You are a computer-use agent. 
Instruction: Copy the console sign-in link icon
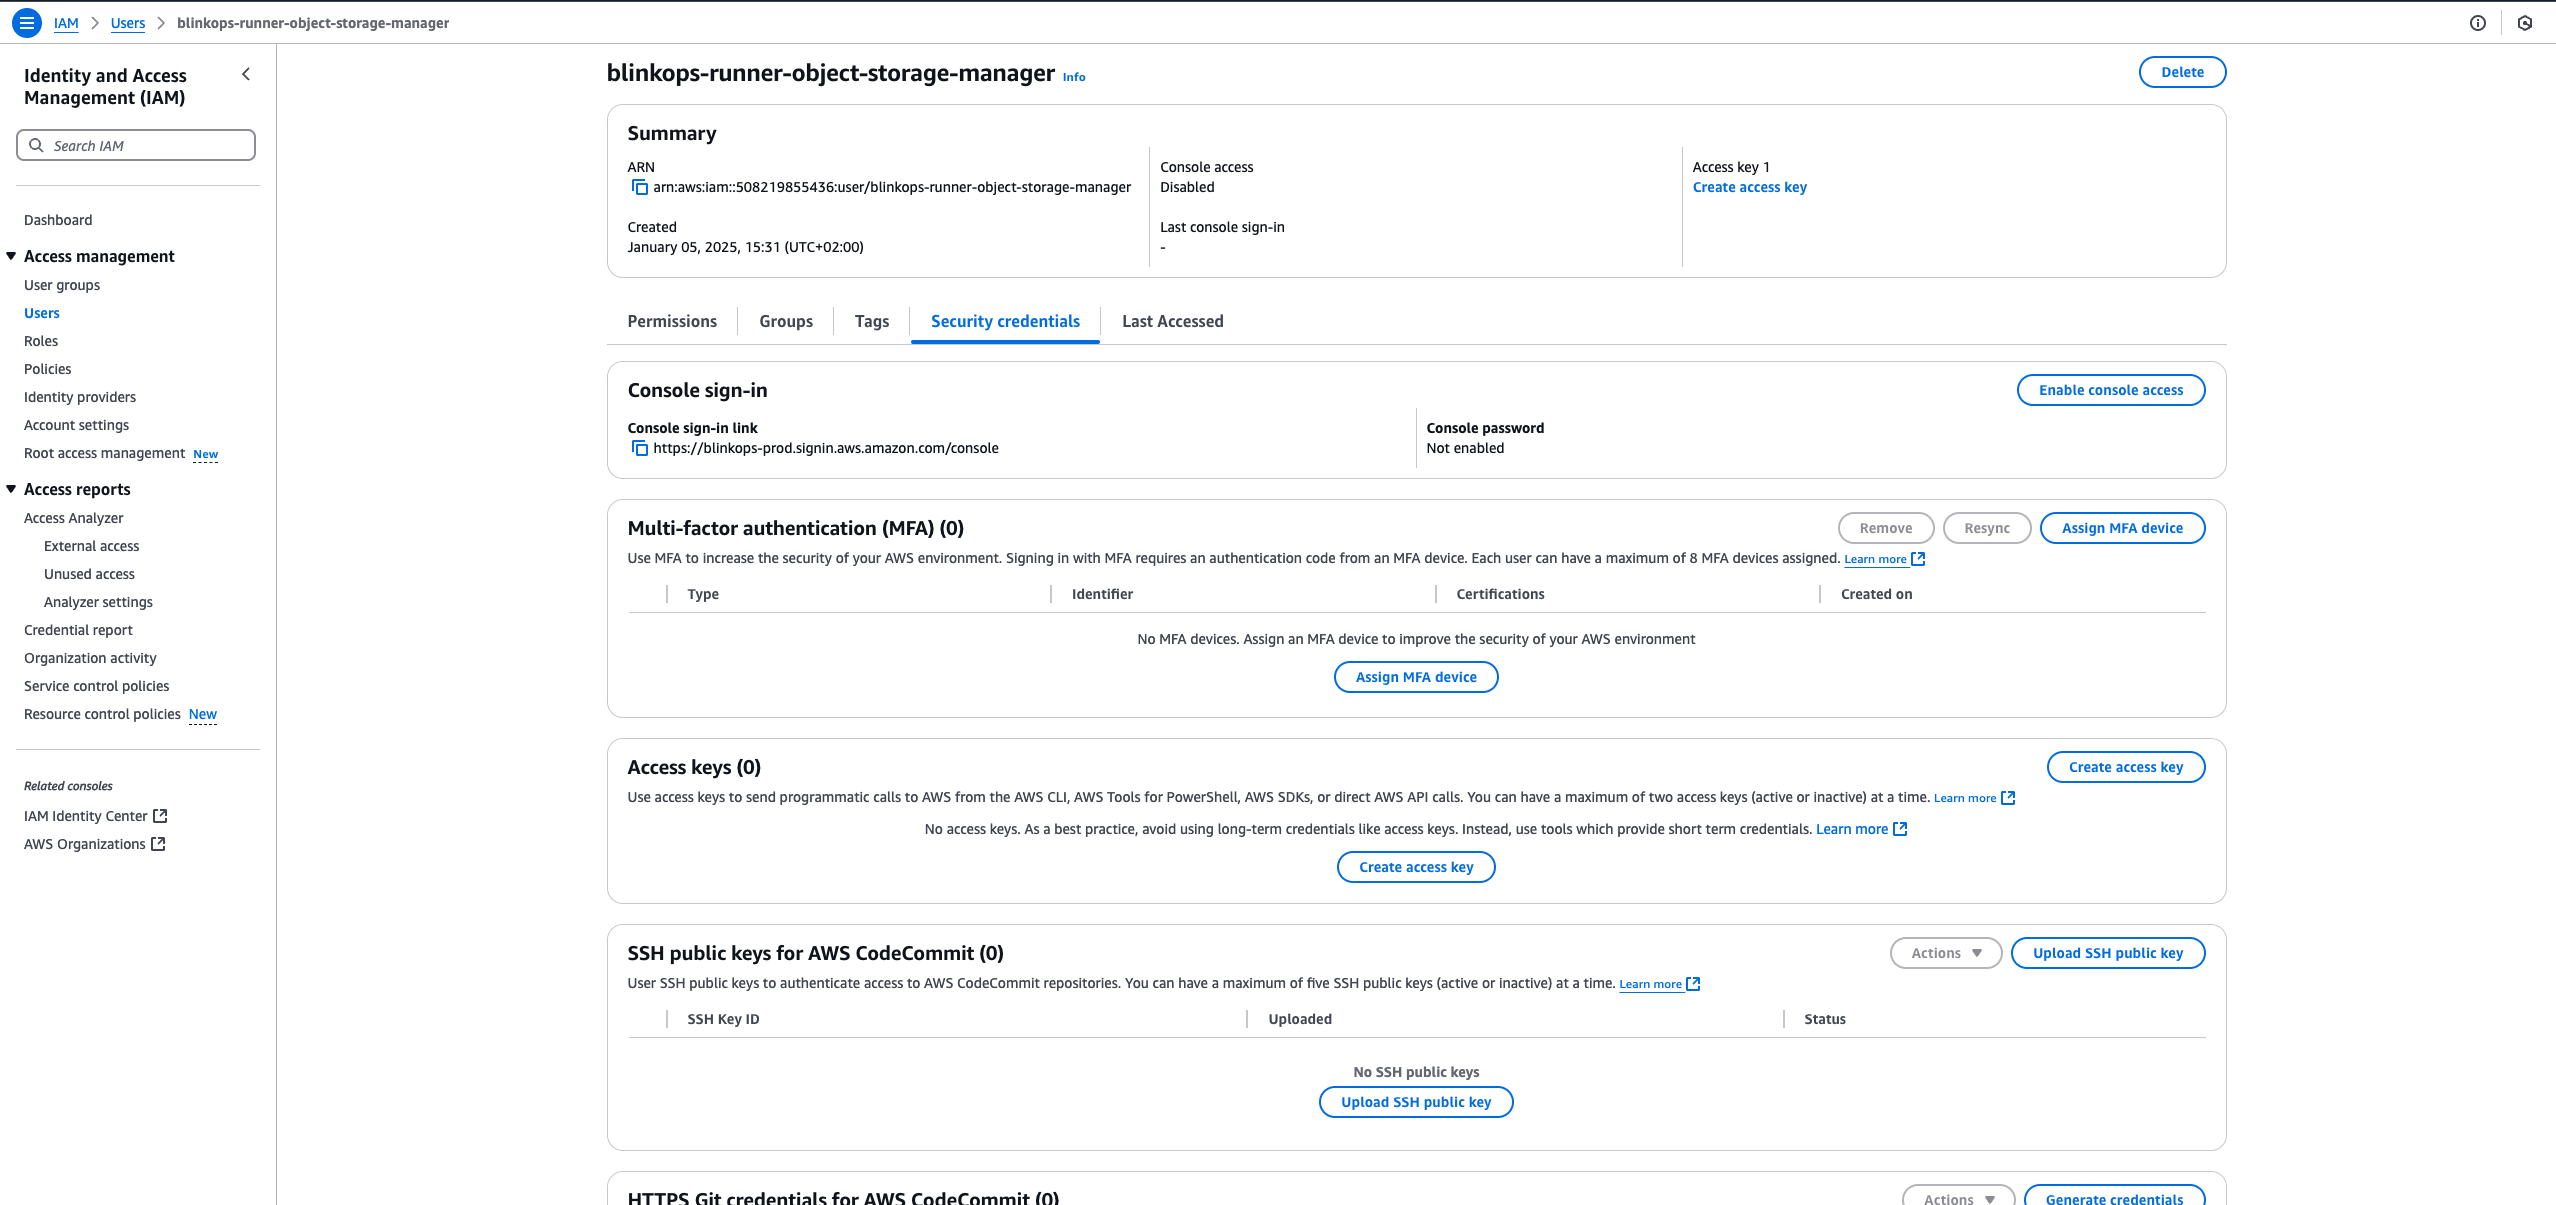640,448
